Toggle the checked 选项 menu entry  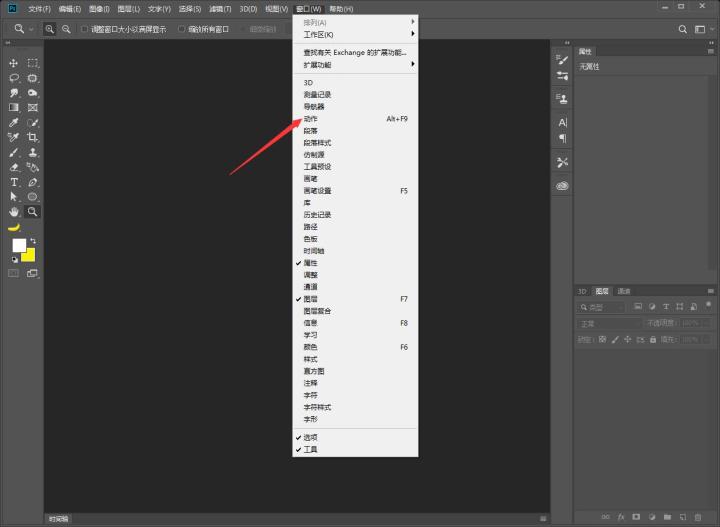355,437
